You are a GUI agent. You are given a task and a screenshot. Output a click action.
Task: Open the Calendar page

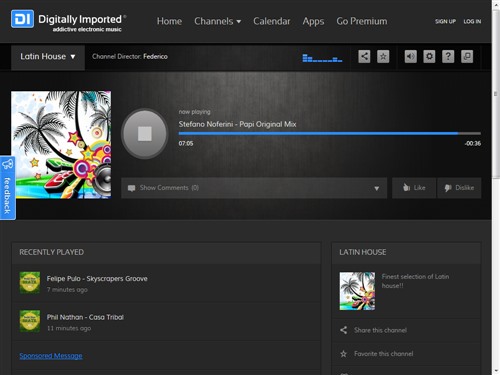[x=272, y=21]
